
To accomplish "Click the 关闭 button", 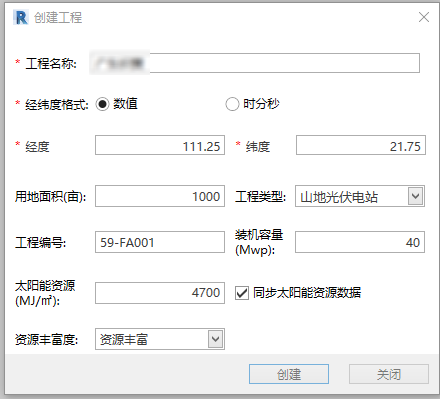I will pyautogui.click(x=389, y=374).
